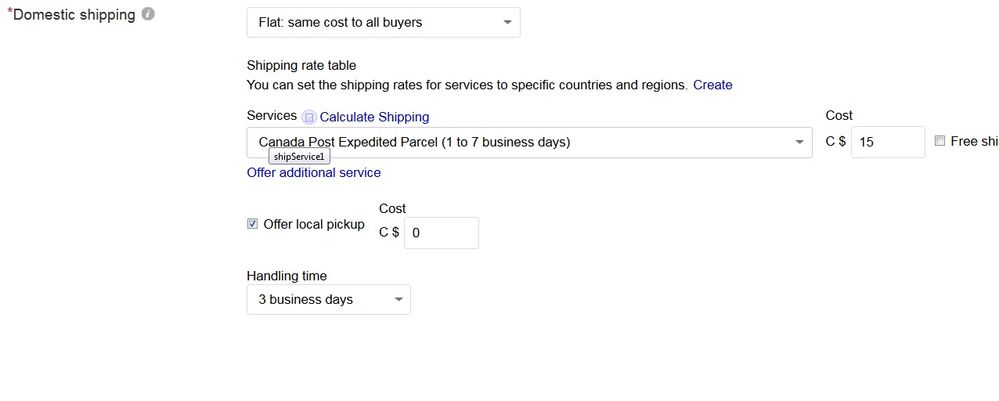Click the Services label text

pyautogui.click(x=271, y=116)
